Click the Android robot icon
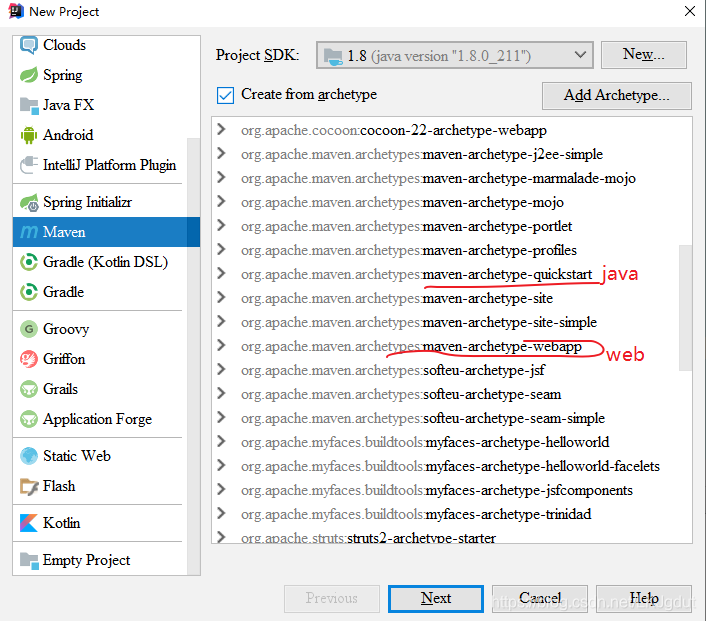The width and height of the screenshot is (706, 621). 29,135
